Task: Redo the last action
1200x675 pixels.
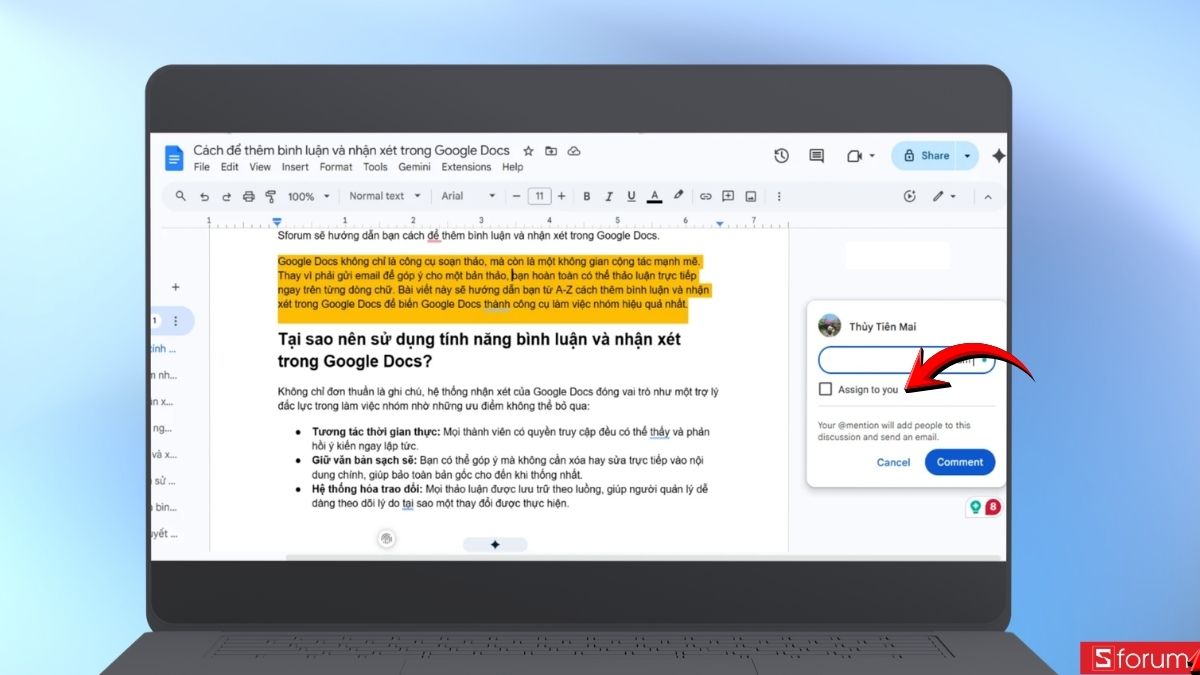Action: 227,196
